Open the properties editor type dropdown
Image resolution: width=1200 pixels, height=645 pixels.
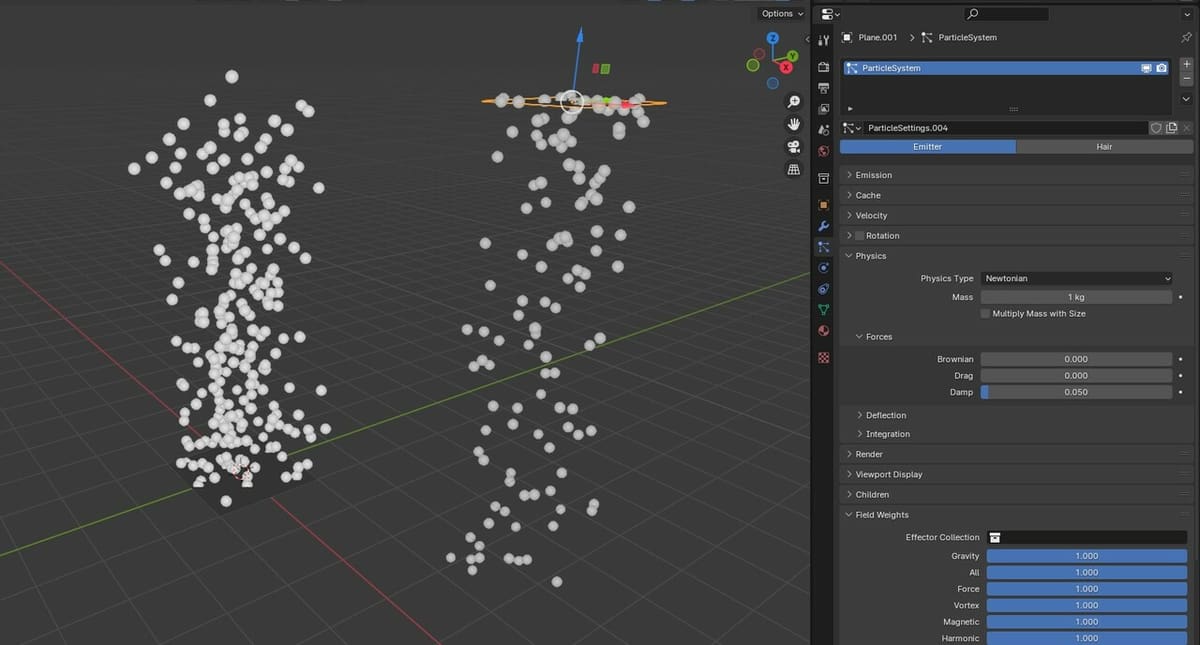(x=830, y=14)
